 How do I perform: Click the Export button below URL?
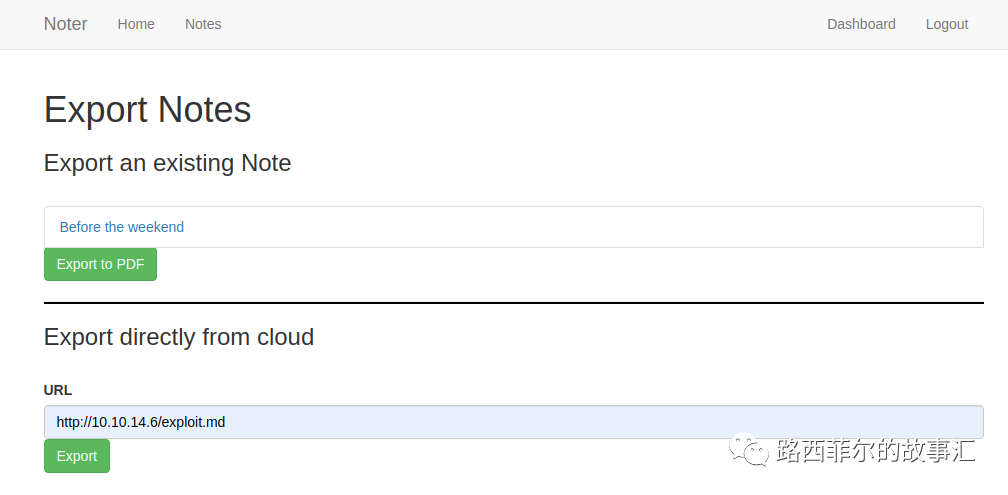tap(77, 456)
